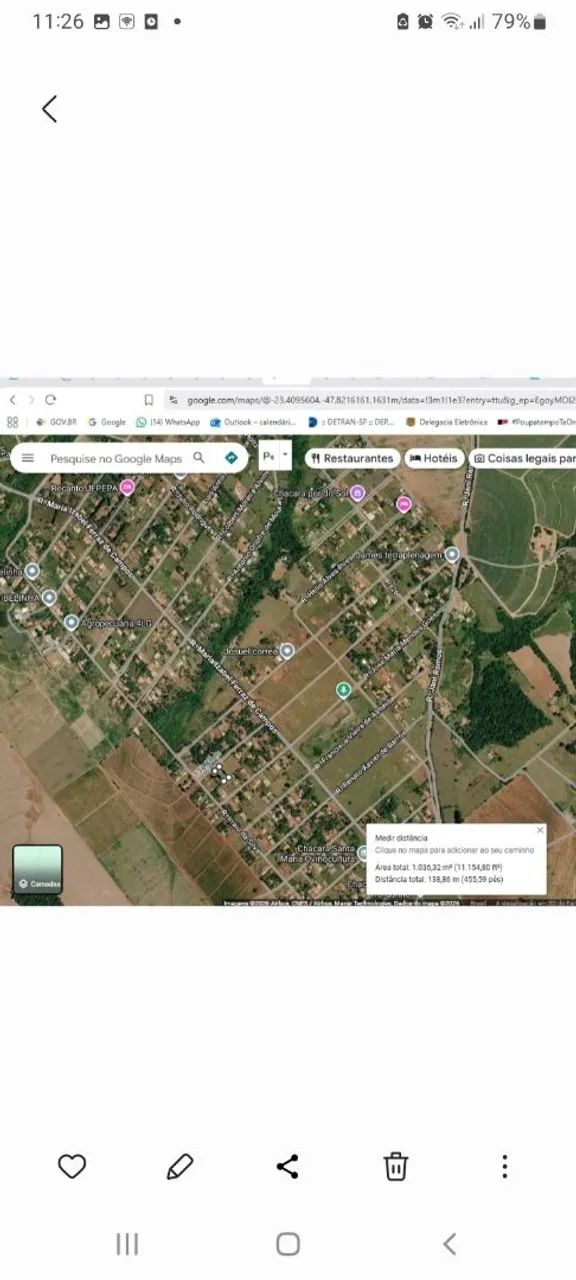The image size is (576, 1280).
Task: Open the WhatsApp bookmark
Action: [x=168, y=422]
